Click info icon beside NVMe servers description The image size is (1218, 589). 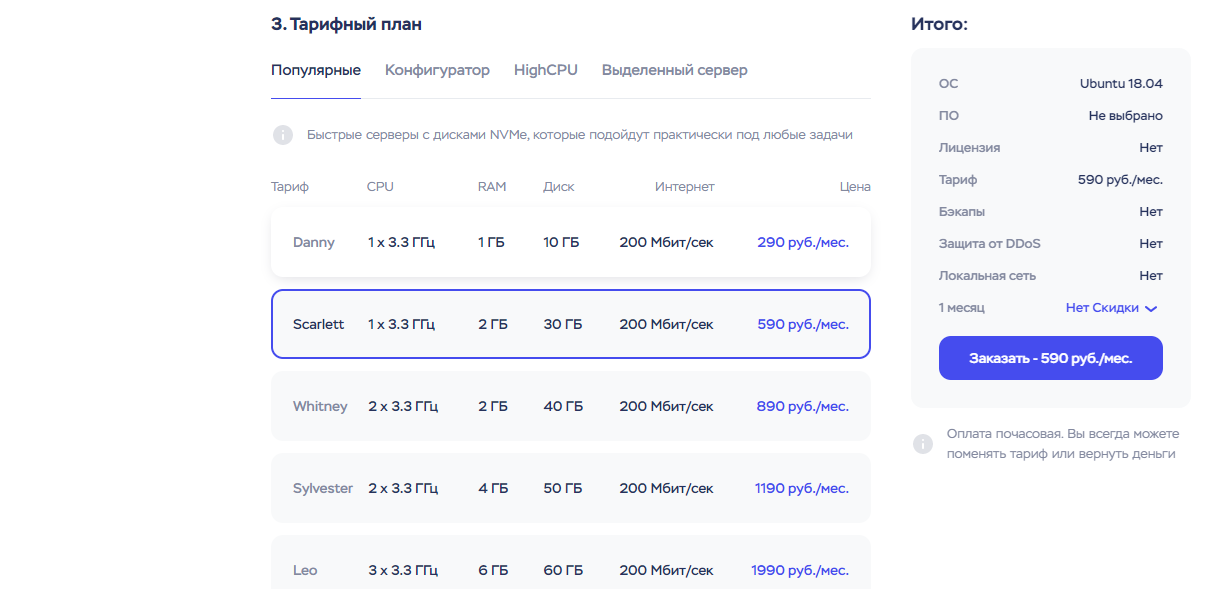(x=283, y=135)
